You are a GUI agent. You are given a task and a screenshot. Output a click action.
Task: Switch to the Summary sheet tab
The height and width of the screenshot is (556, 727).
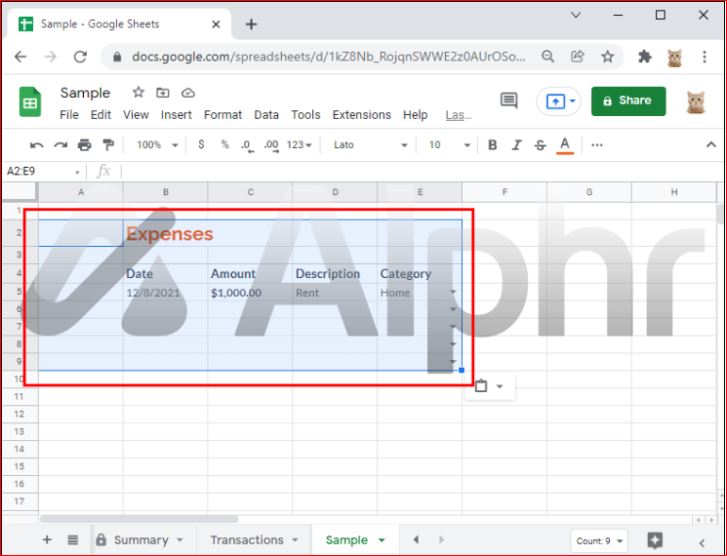click(140, 540)
